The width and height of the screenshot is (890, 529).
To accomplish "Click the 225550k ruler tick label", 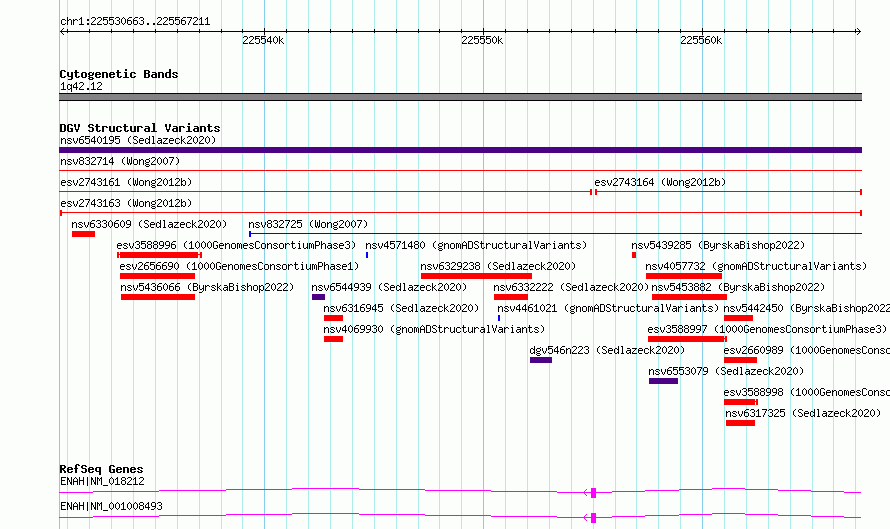I will tap(482, 40).
